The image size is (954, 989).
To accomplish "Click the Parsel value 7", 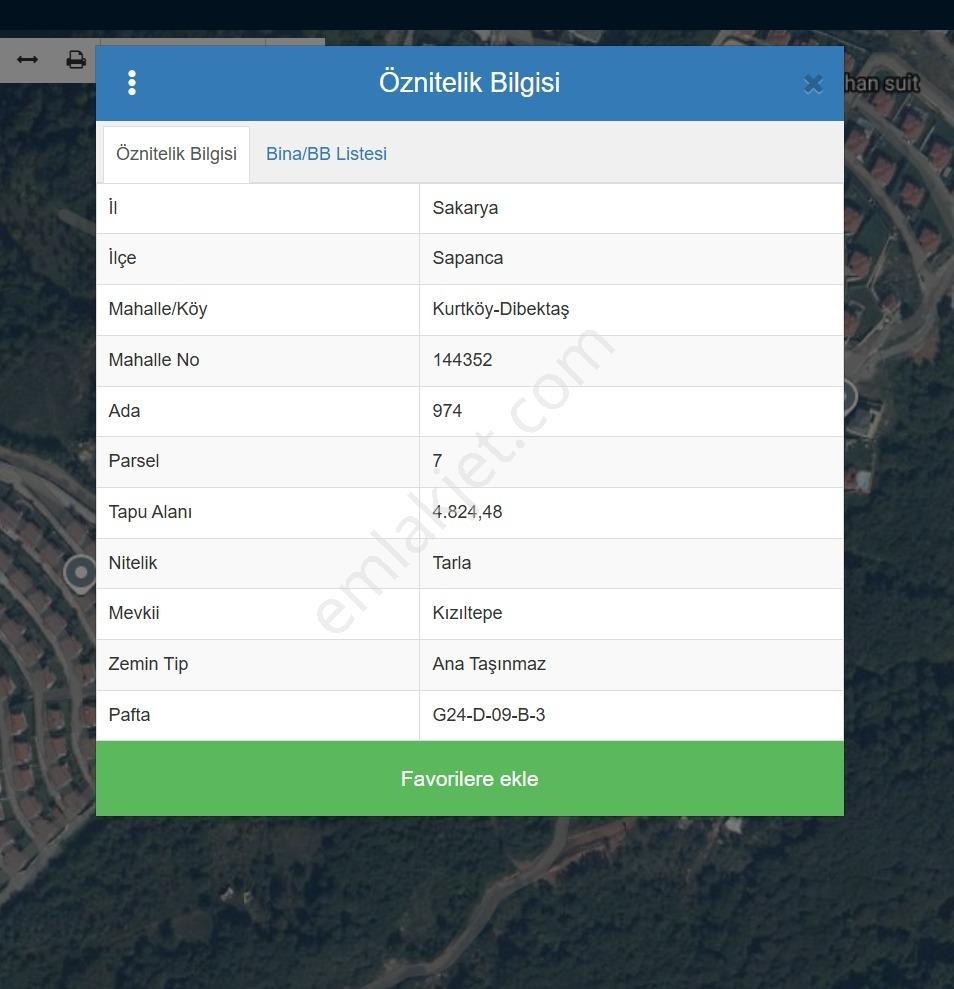I will click(x=437, y=461).
